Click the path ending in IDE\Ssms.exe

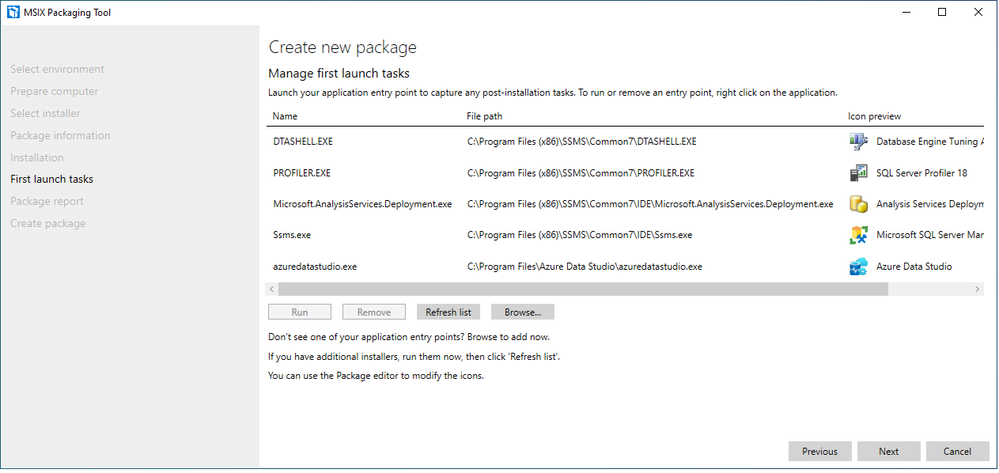pos(579,235)
